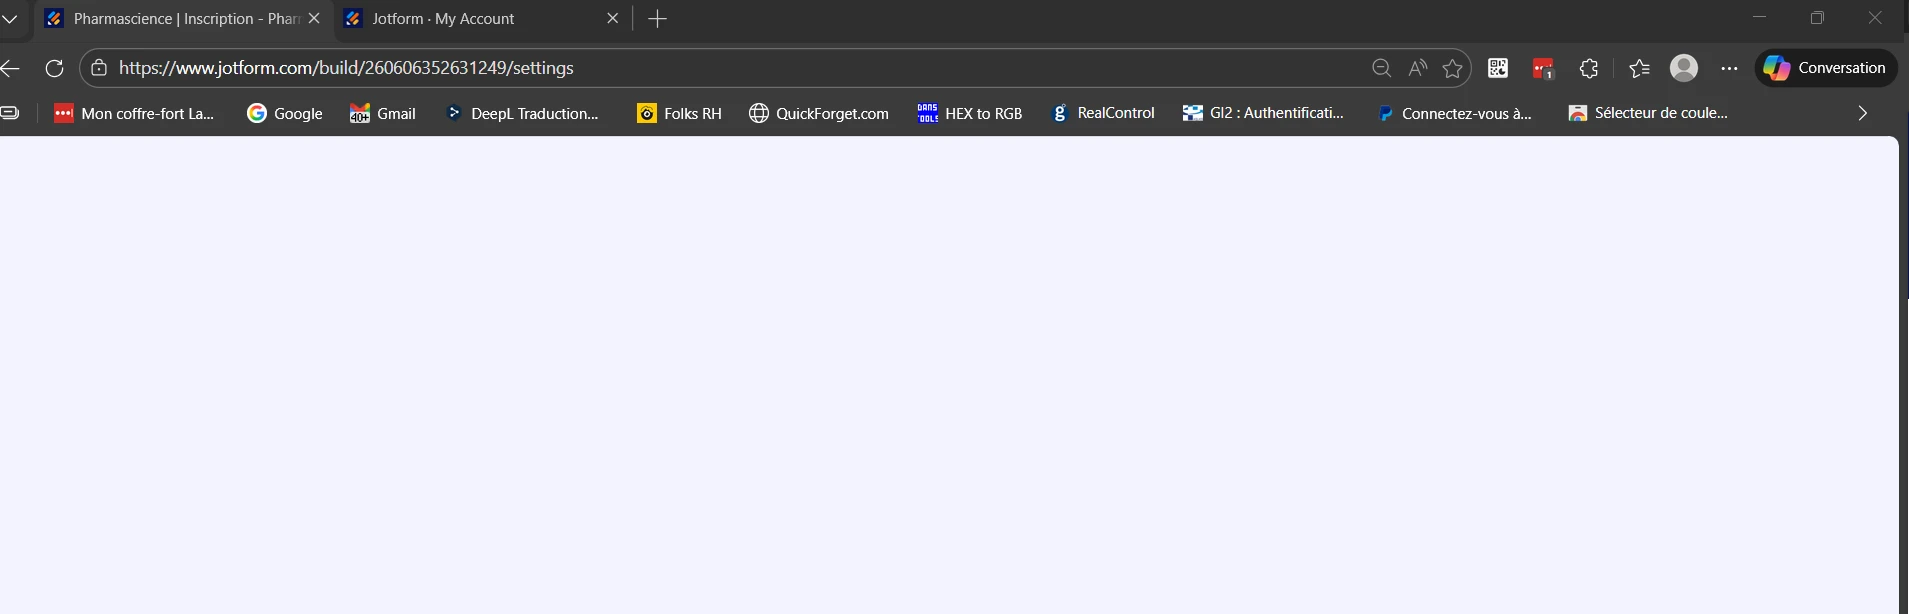Open a new browser tab
Screen dimensions: 1909x614
(x=657, y=19)
